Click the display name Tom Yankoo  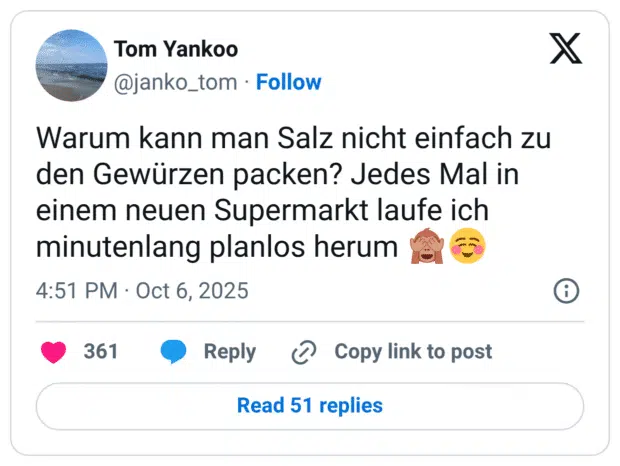[176, 50]
